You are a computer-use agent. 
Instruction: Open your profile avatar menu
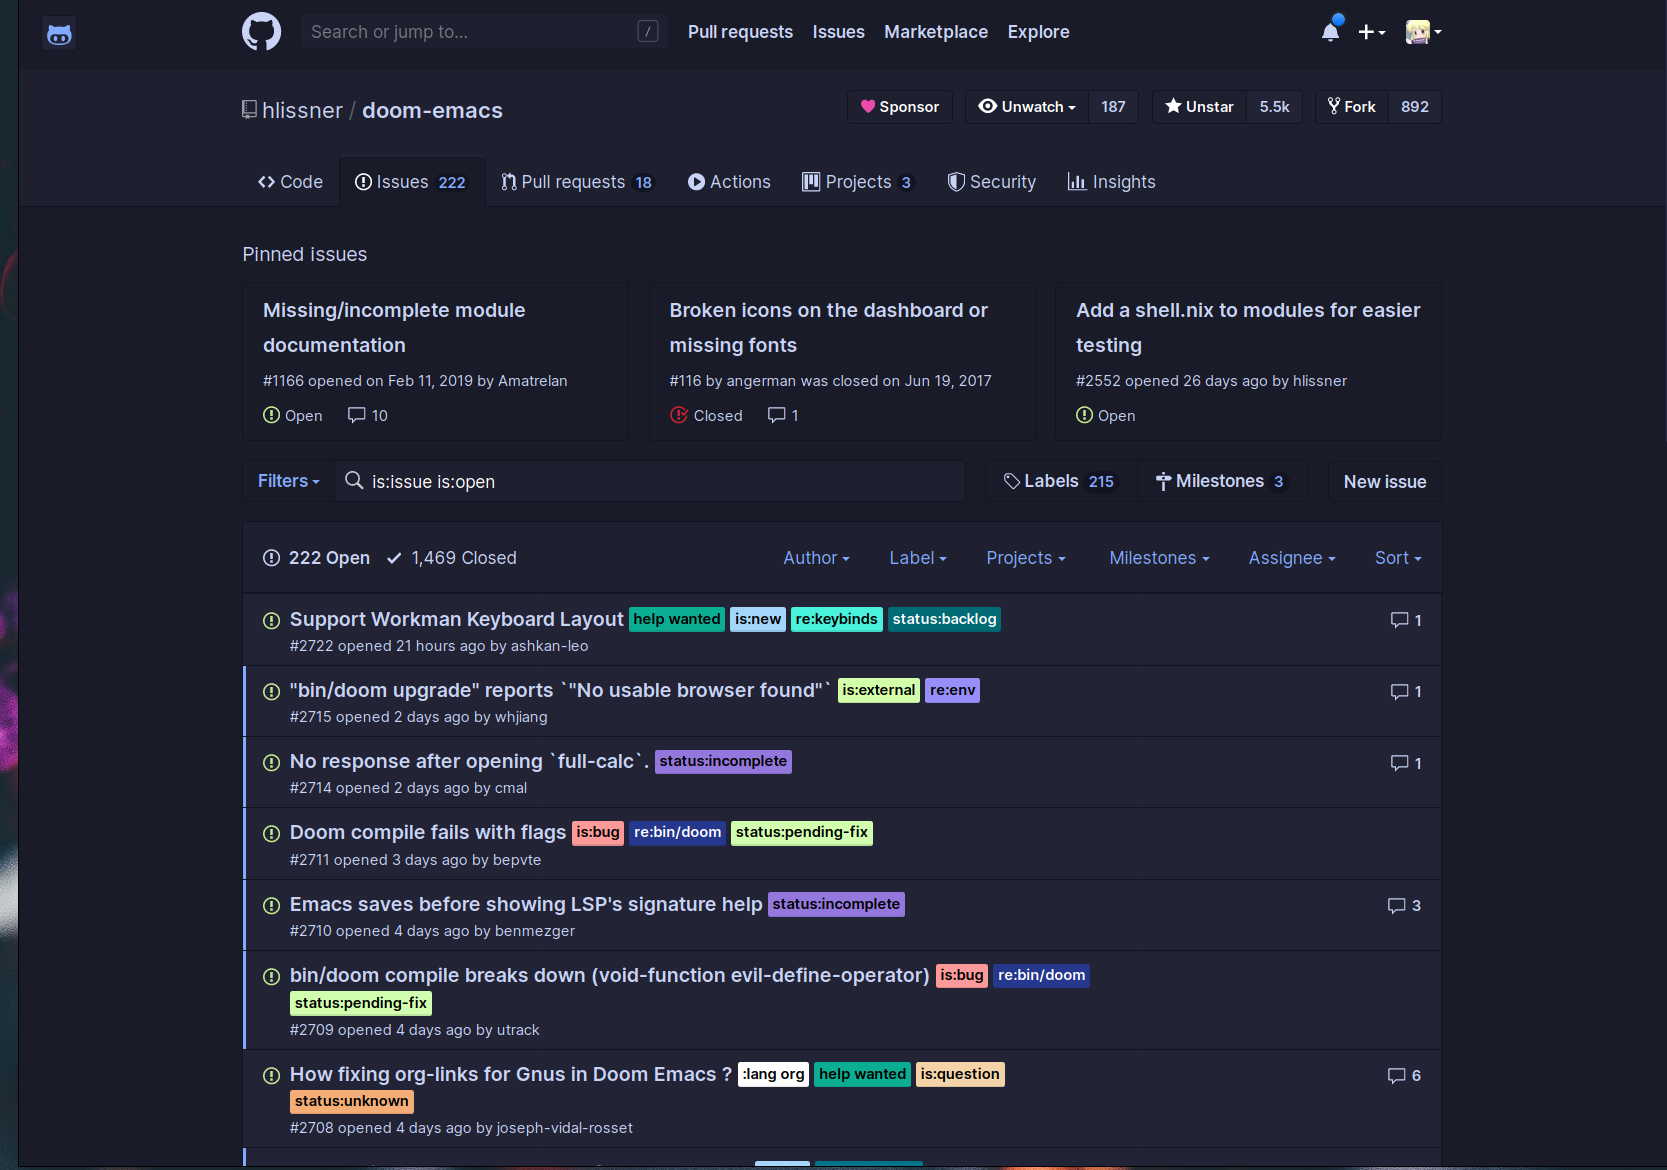1420,31
